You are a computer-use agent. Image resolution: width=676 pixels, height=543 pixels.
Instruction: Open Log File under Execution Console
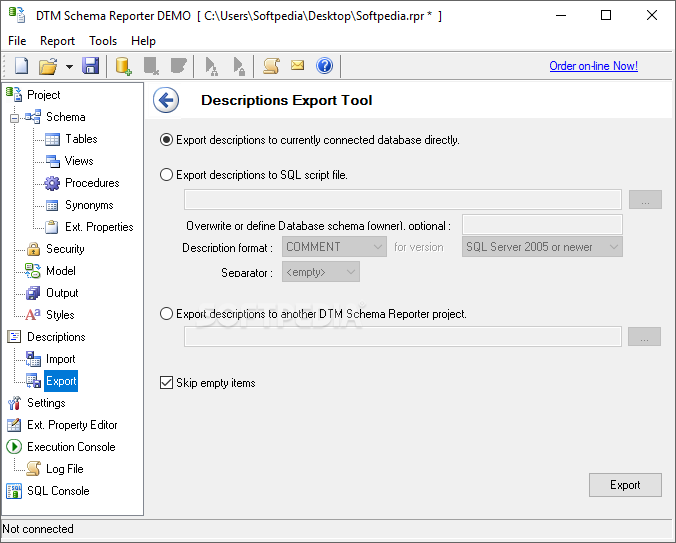(65, 469)
